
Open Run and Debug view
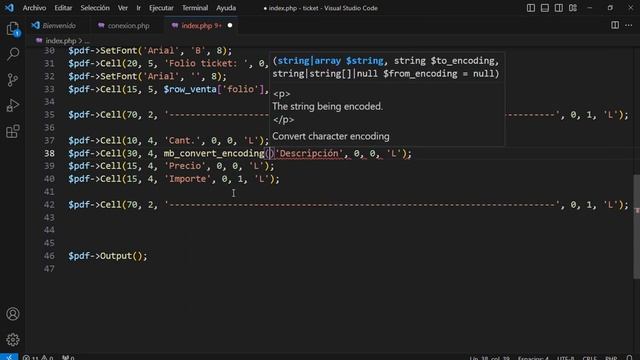pyautogui.click(x=13, y=105)
